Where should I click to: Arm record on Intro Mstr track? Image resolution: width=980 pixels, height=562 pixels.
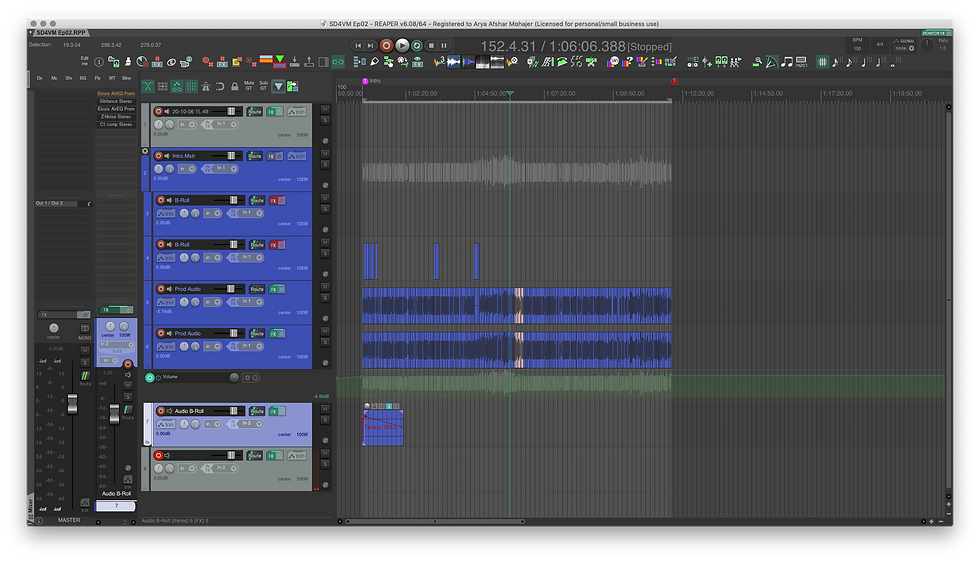click(x=158, y=156)
